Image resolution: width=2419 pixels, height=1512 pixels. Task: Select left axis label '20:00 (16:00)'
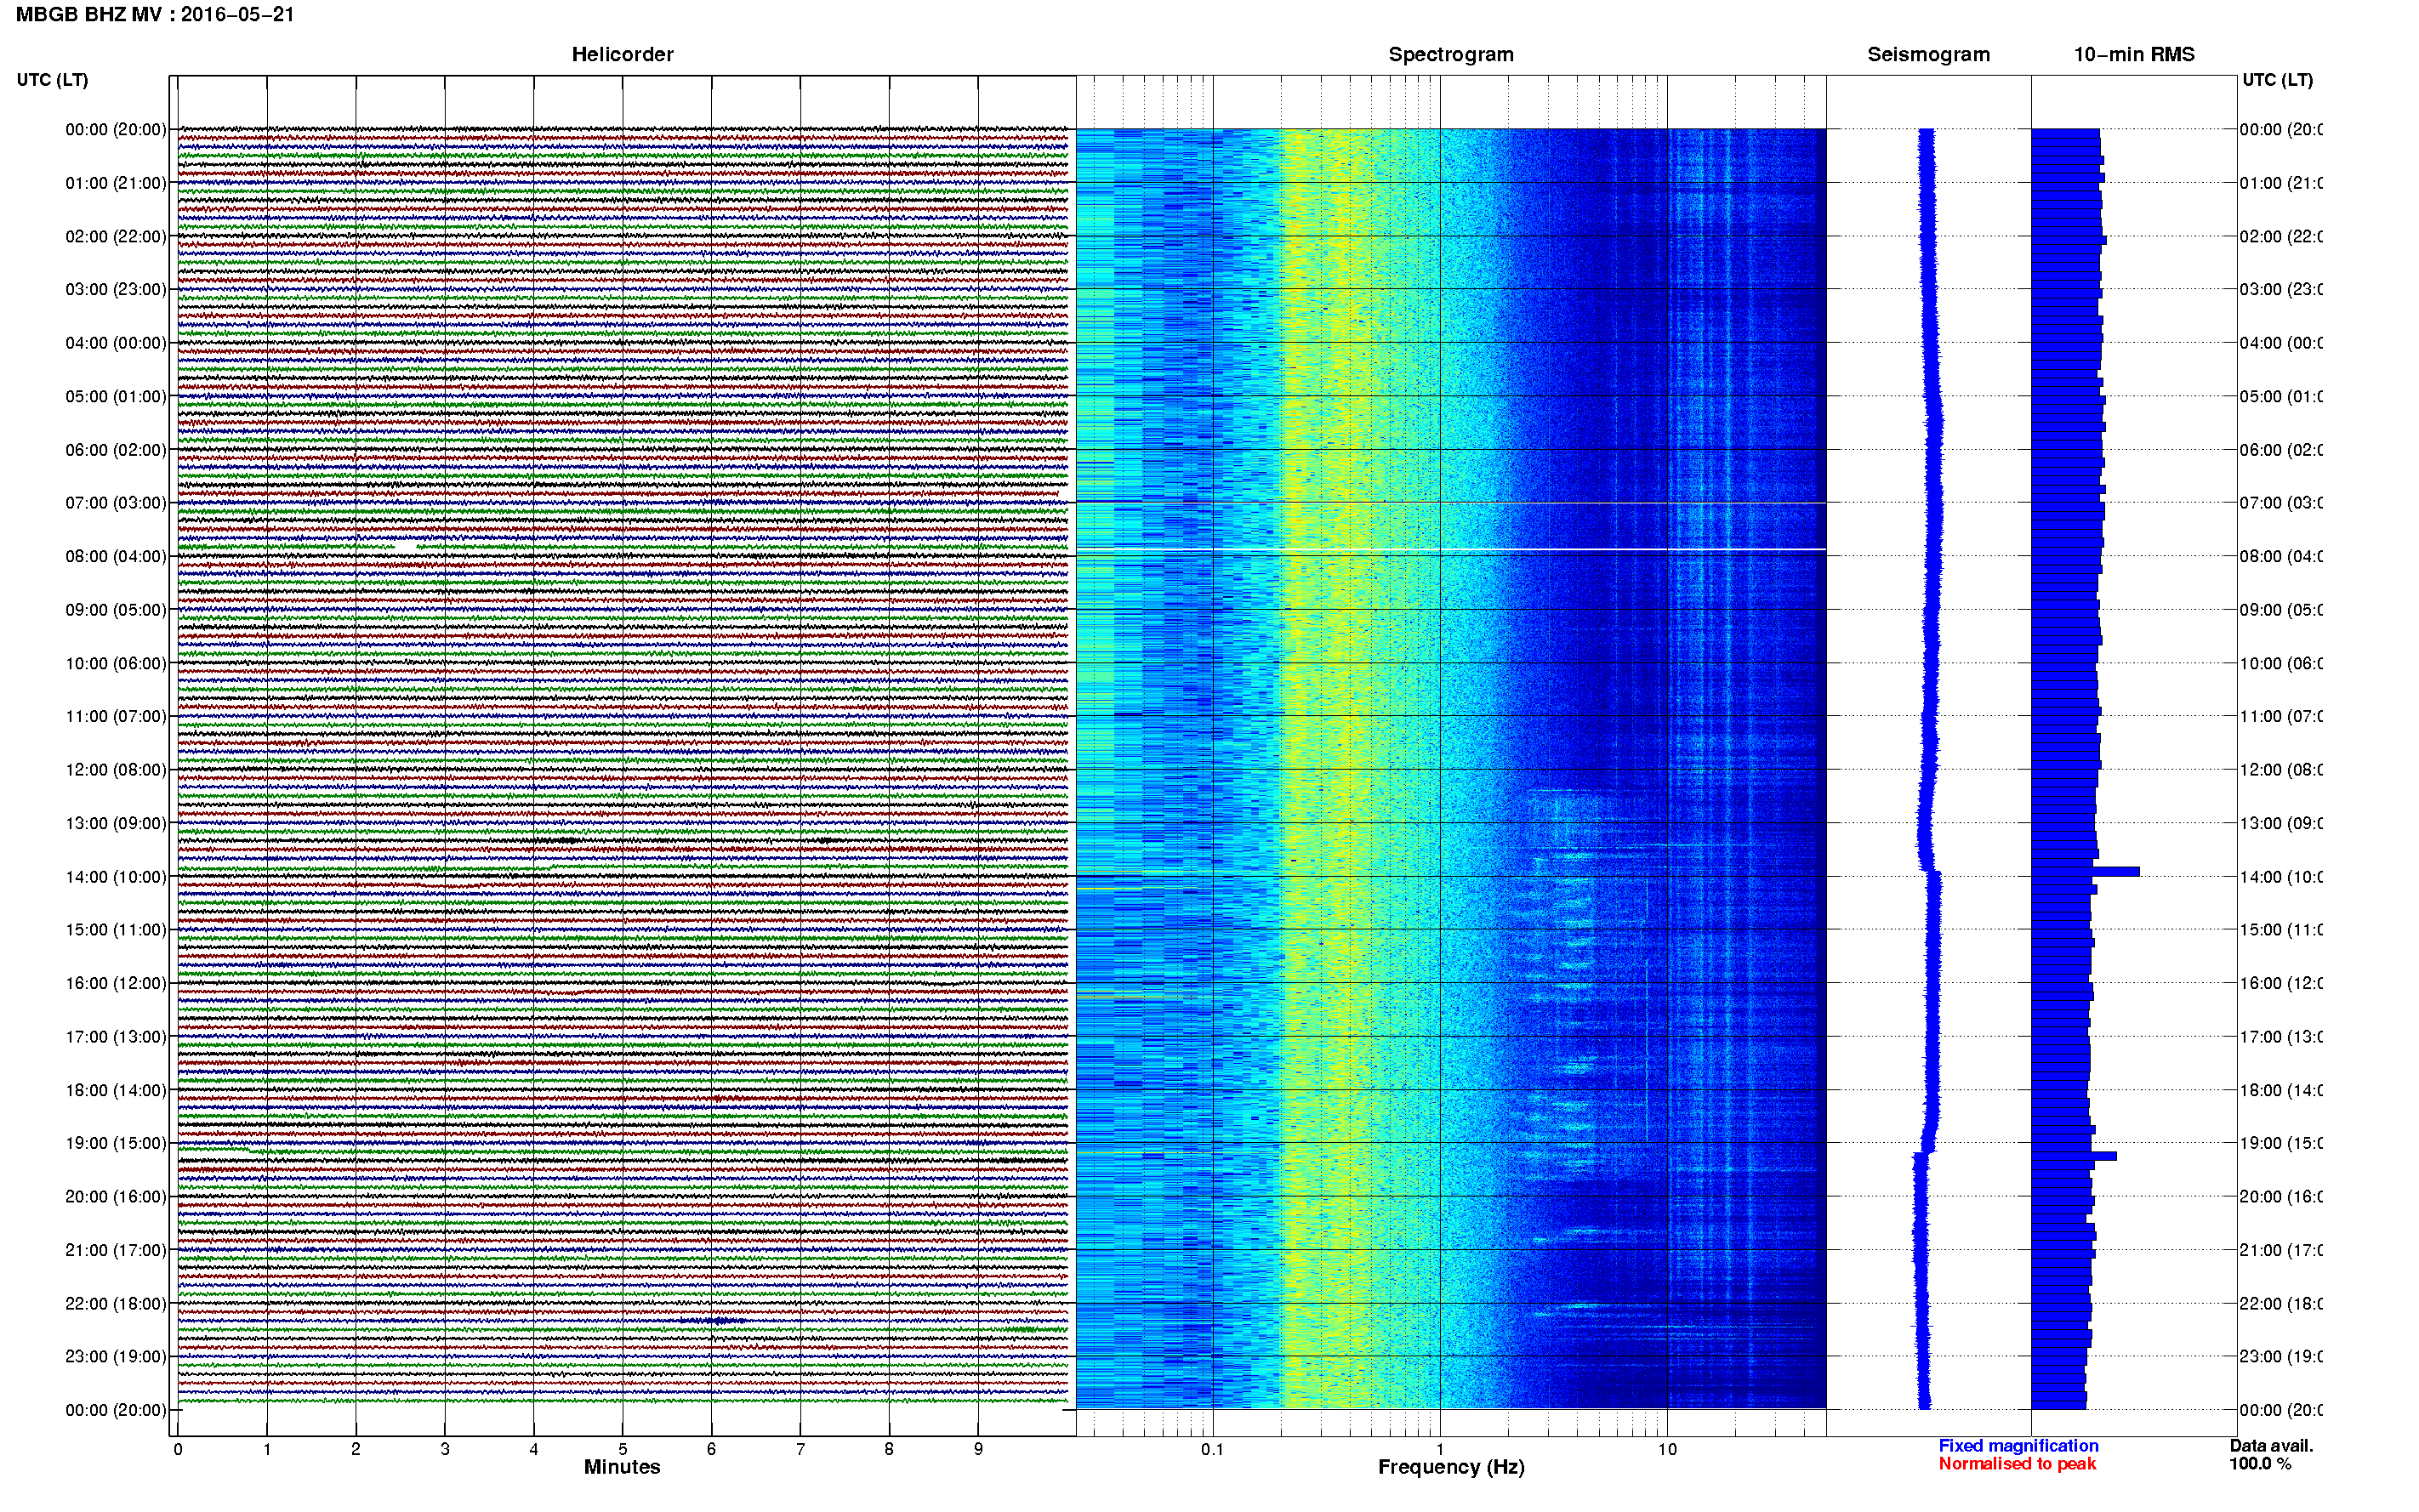point(116,1197)
